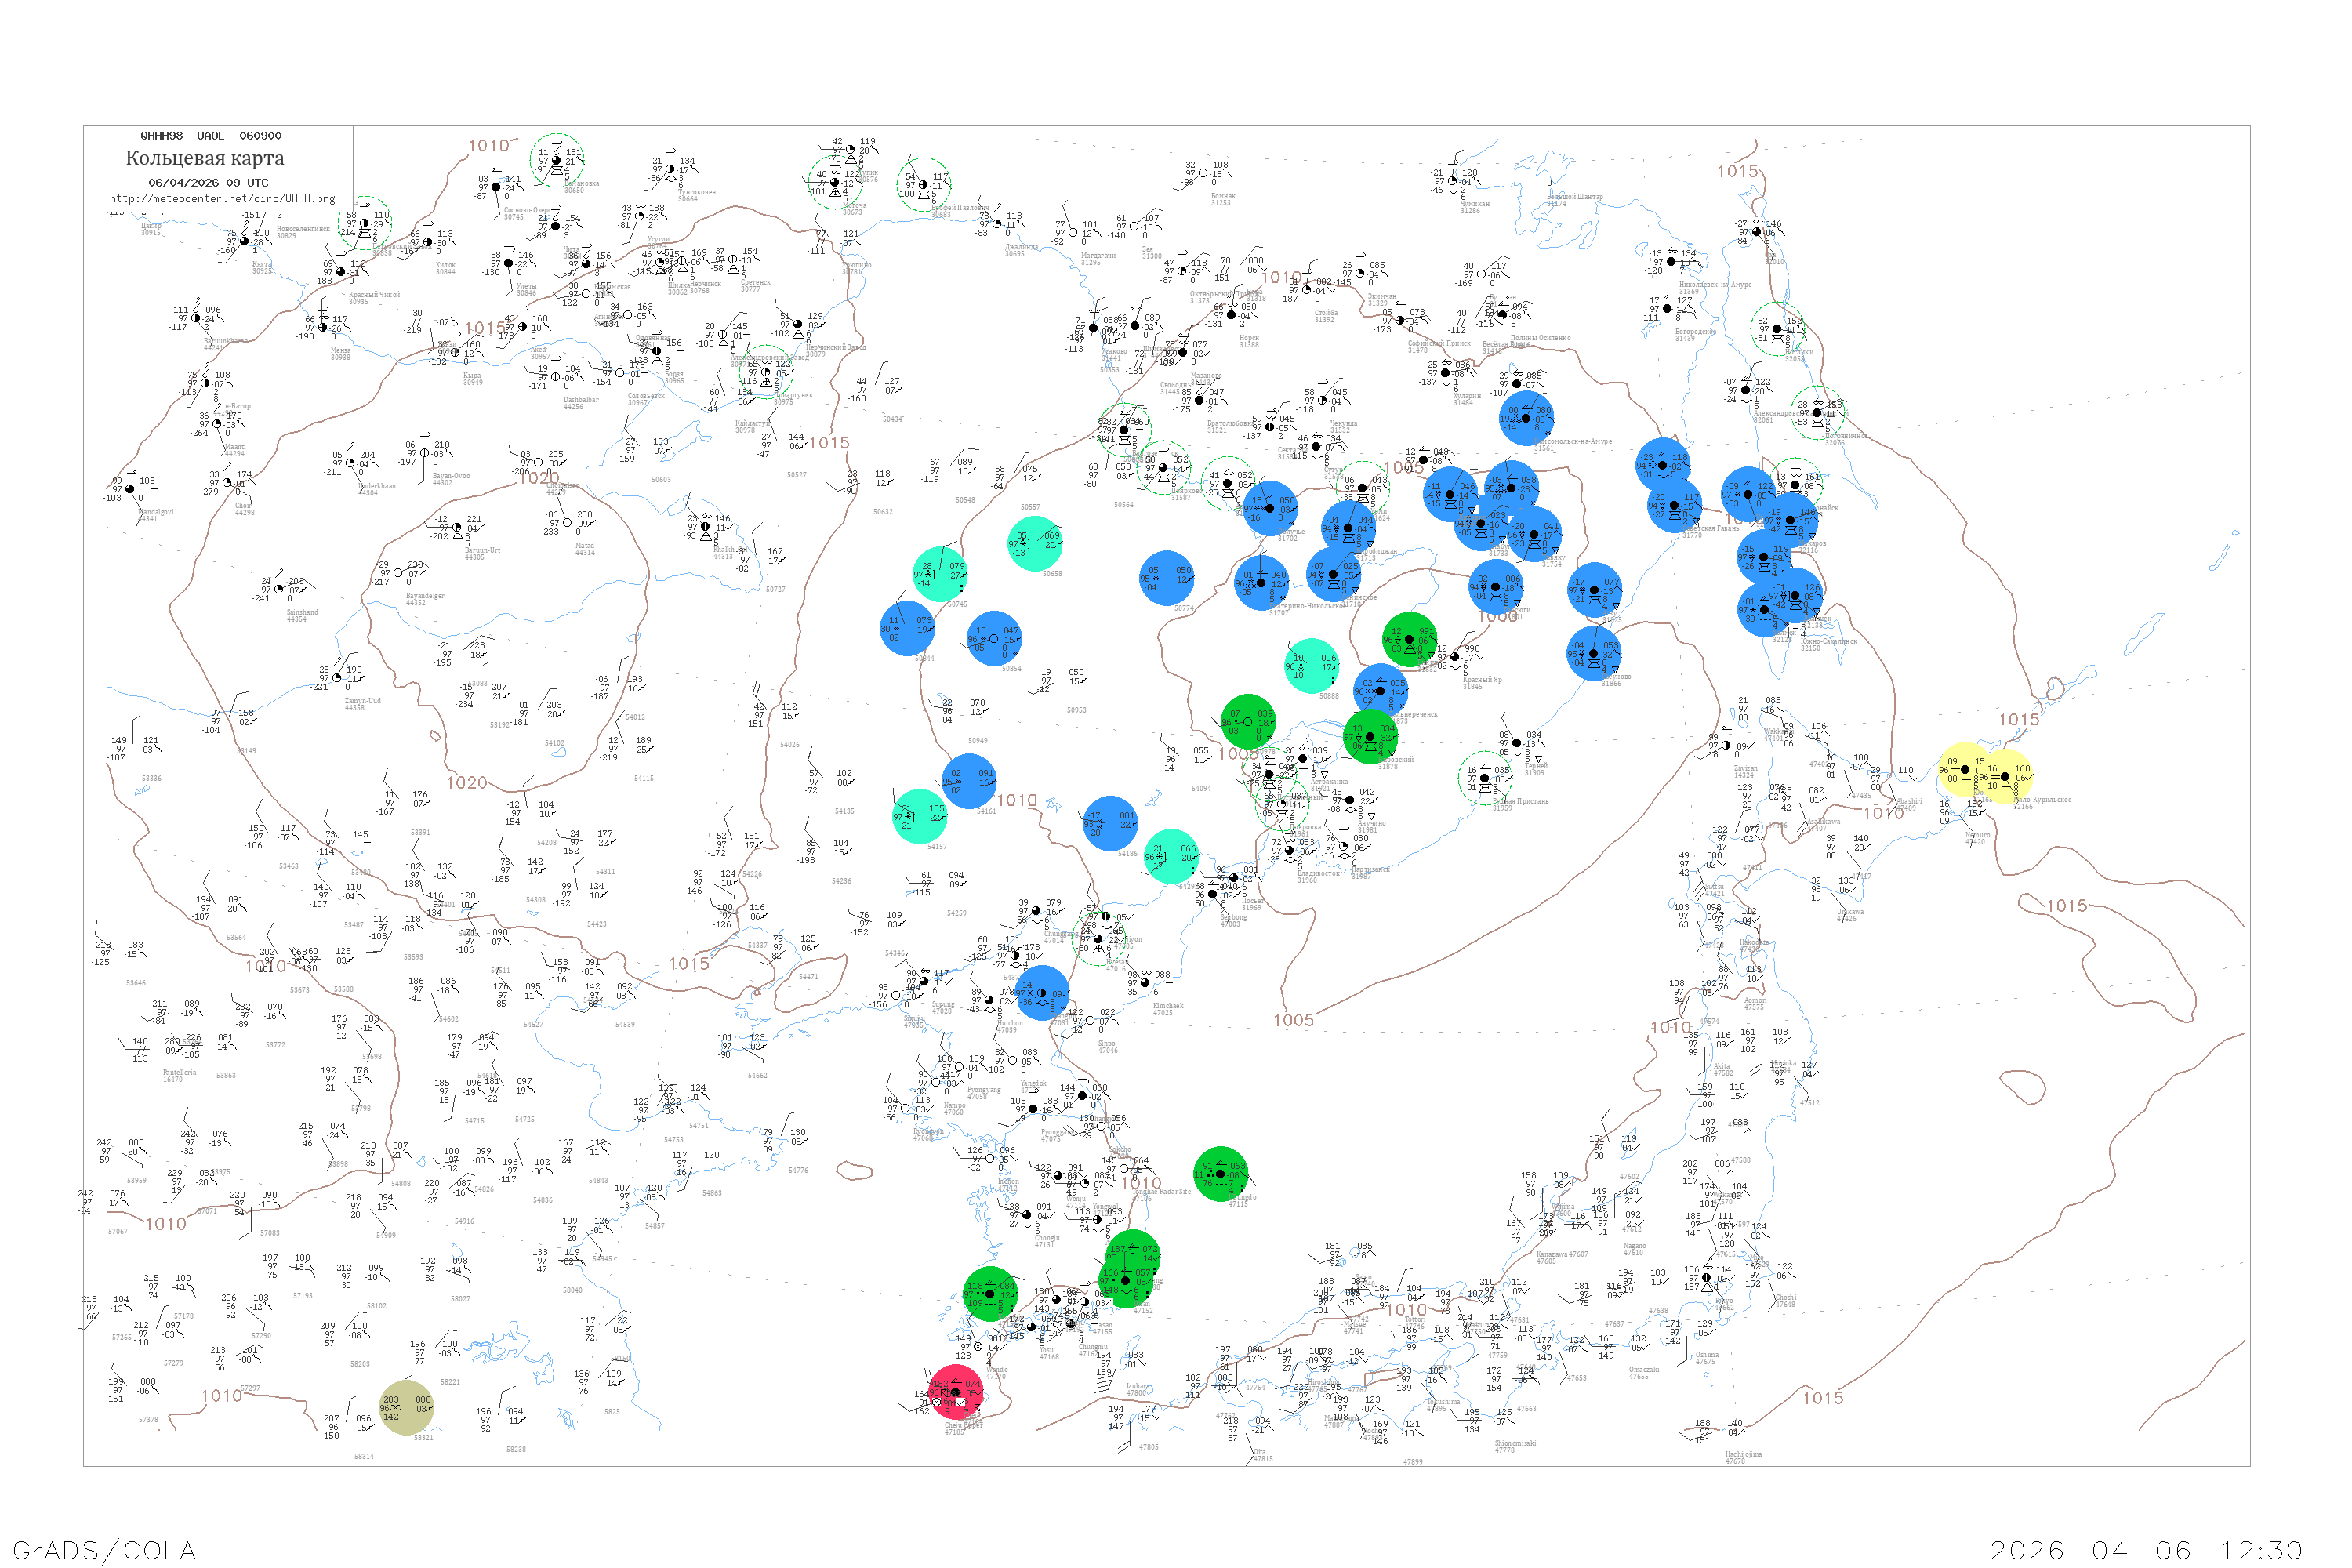Click the station marker at Улеты 30846

coord(508,264)
